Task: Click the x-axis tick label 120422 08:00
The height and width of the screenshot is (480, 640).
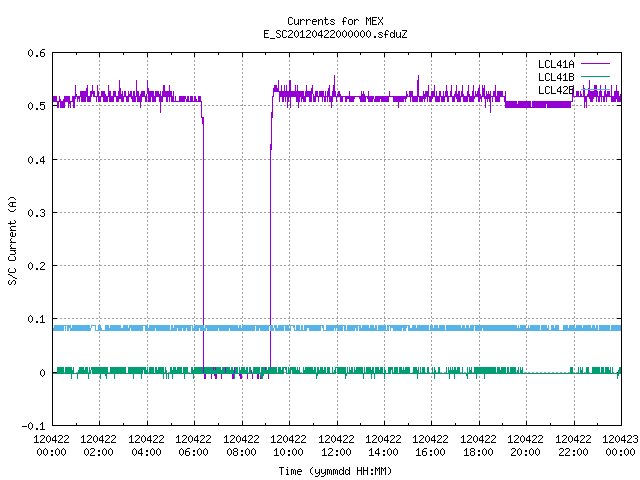Action: tap(241, 445)
